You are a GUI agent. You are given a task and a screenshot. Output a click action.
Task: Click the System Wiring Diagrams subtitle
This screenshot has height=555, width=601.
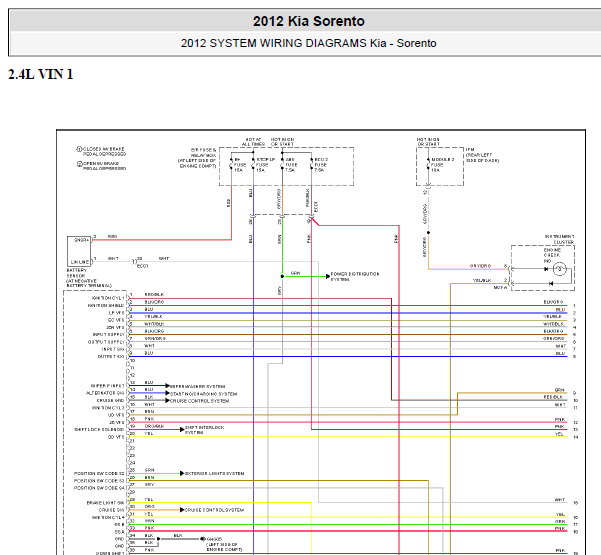point(308,43)
